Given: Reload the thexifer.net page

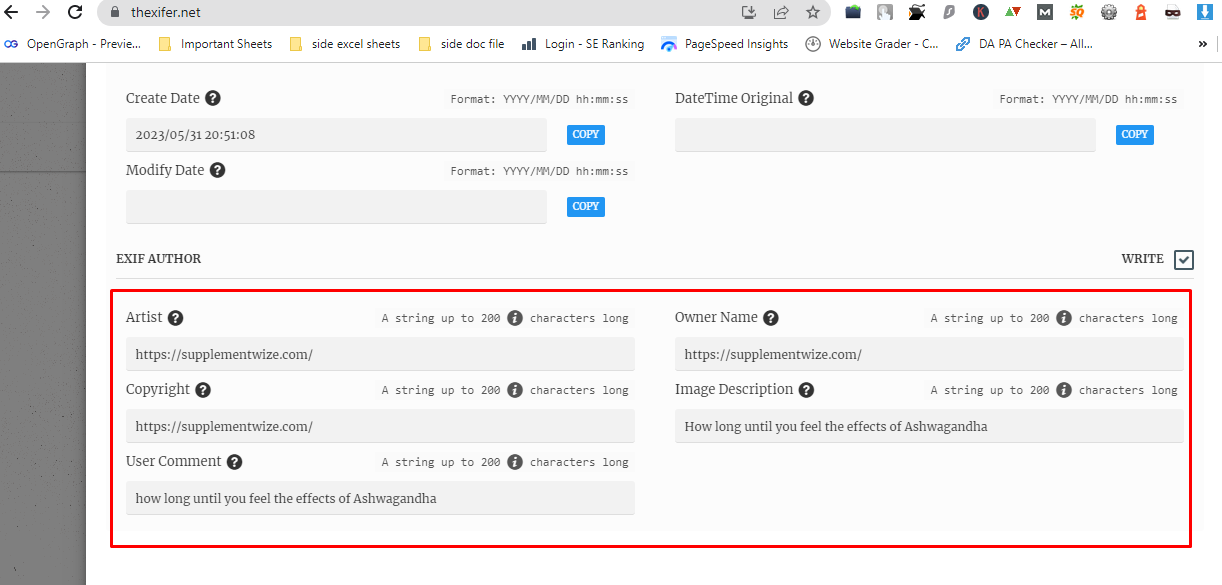Looking at the screenshot, I should click(75, 13).
